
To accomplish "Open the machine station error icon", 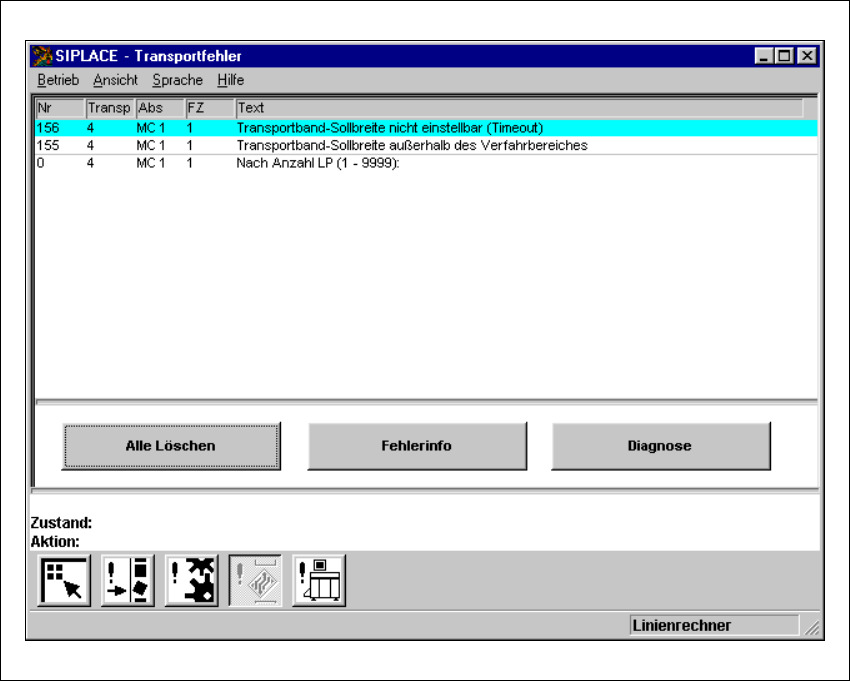I will [x=319, y=581].
